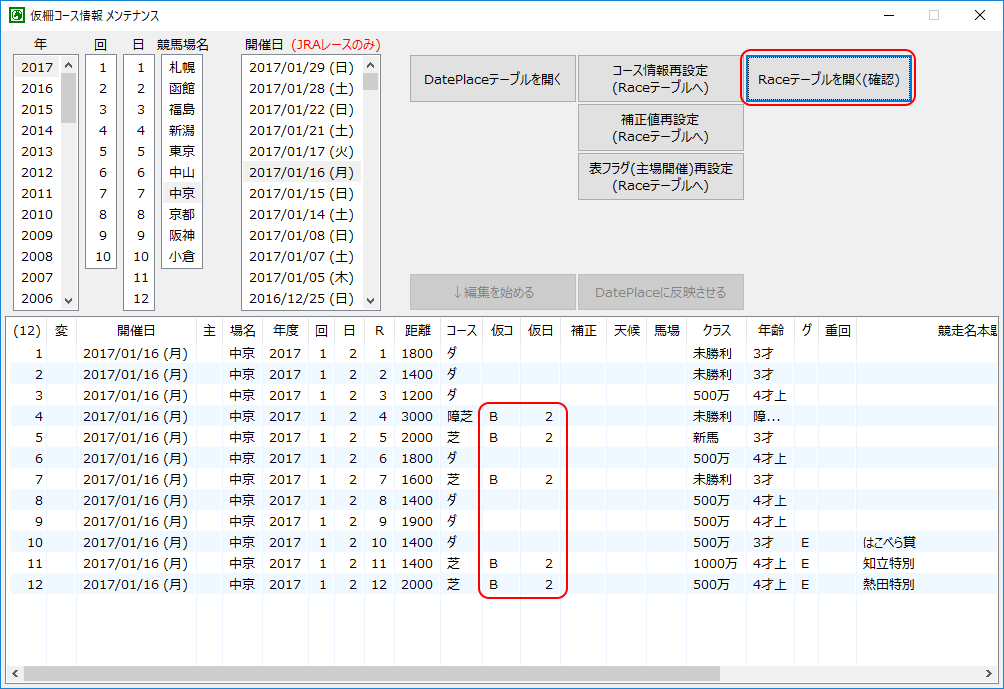Minimize the 仮柵コース情報 メンテナンス window
1004x689 pixels.
click(x=888, y=15)
